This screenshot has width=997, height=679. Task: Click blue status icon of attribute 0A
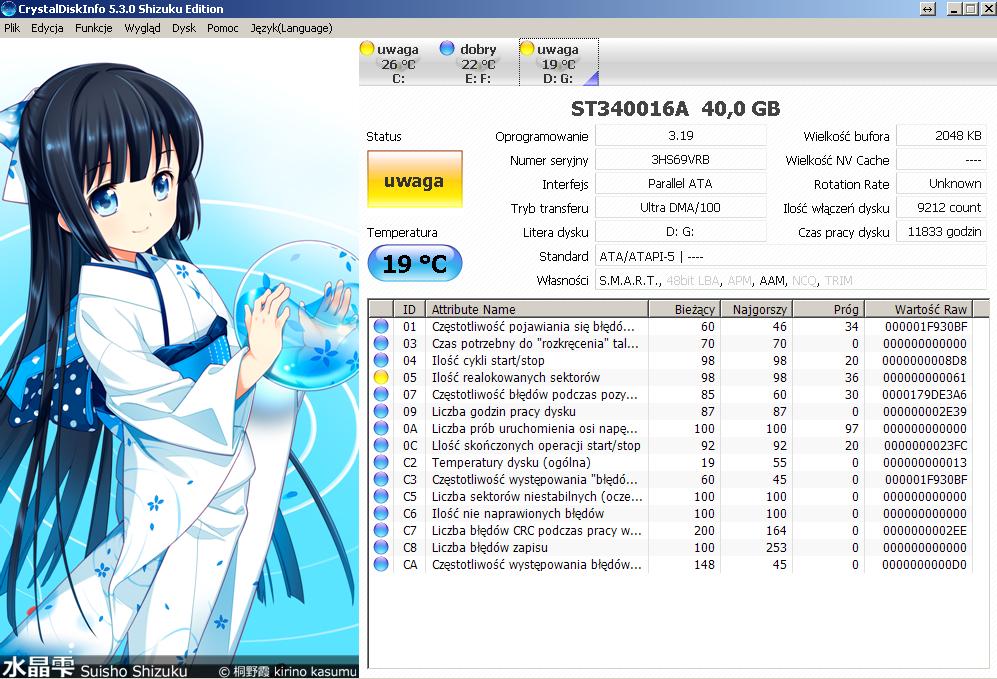[381, 429]
